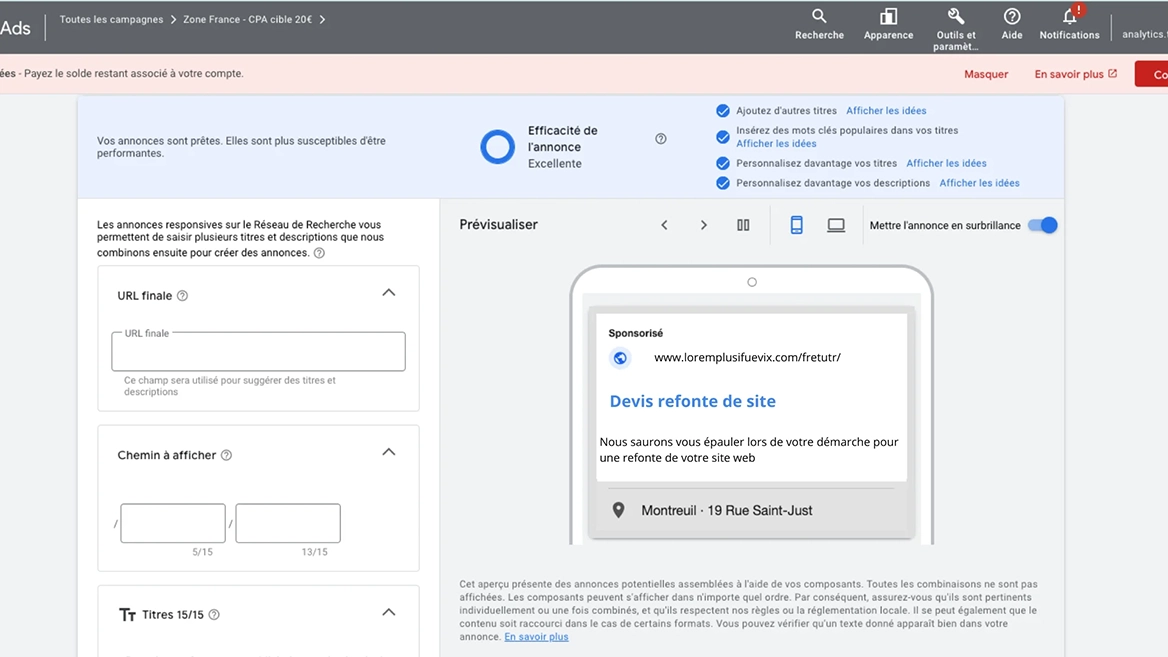Show previous ad preview
Image resolution: width=1168 pixels, height=657 pixels.
(x=664, y=225)
